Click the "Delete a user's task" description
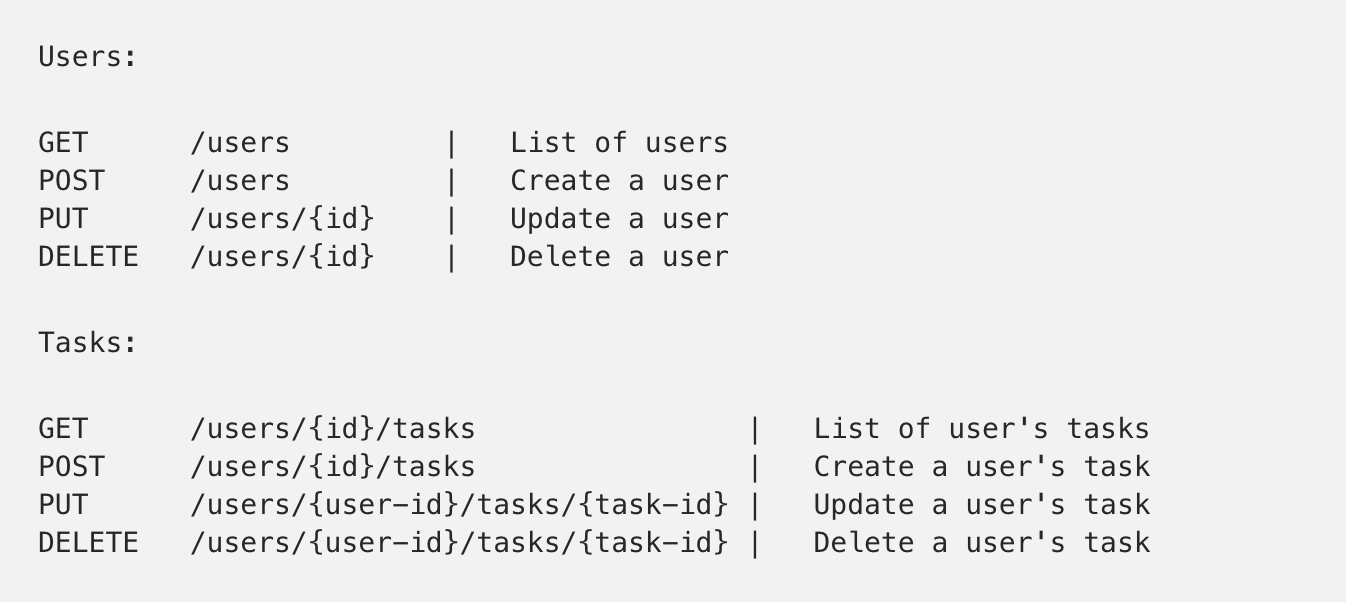Viewport: 1350px width, 608px height. 981,543
